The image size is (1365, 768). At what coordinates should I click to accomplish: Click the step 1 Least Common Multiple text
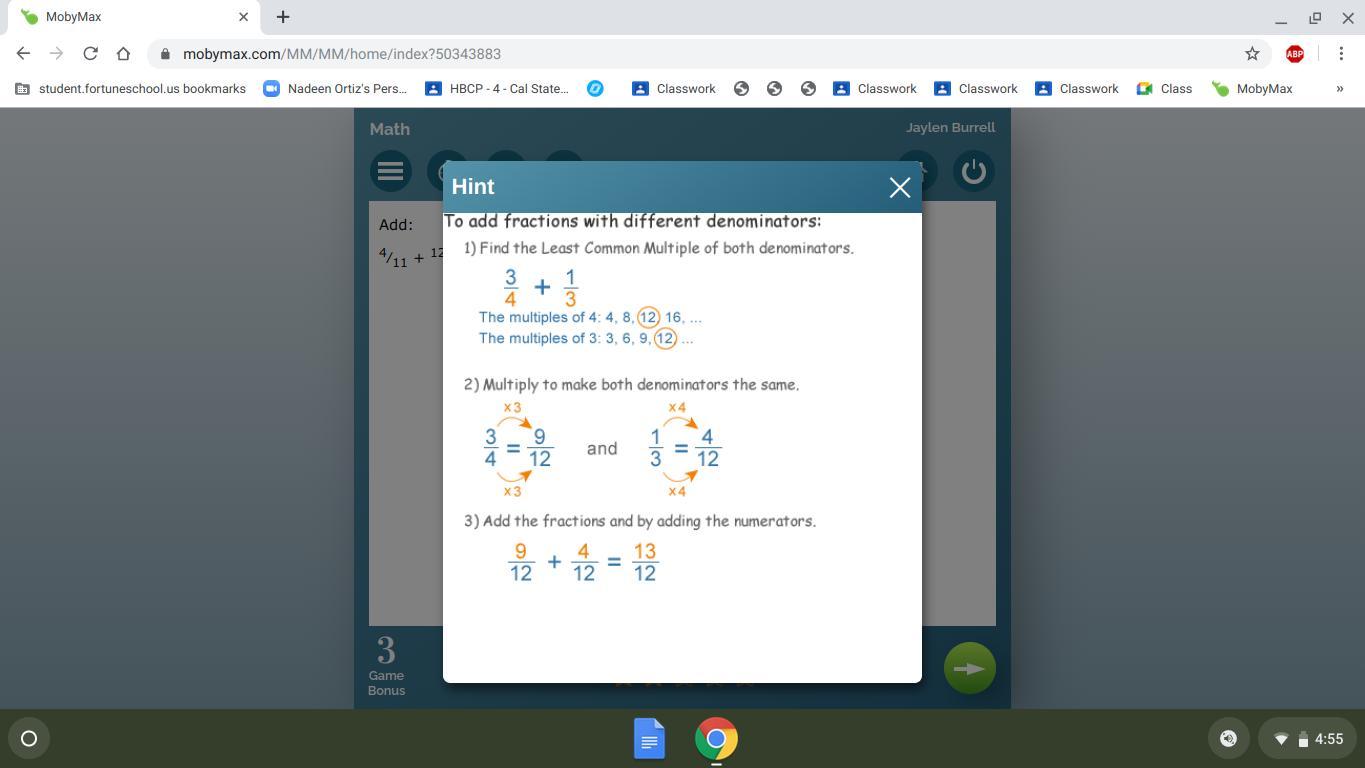(658, 248)
